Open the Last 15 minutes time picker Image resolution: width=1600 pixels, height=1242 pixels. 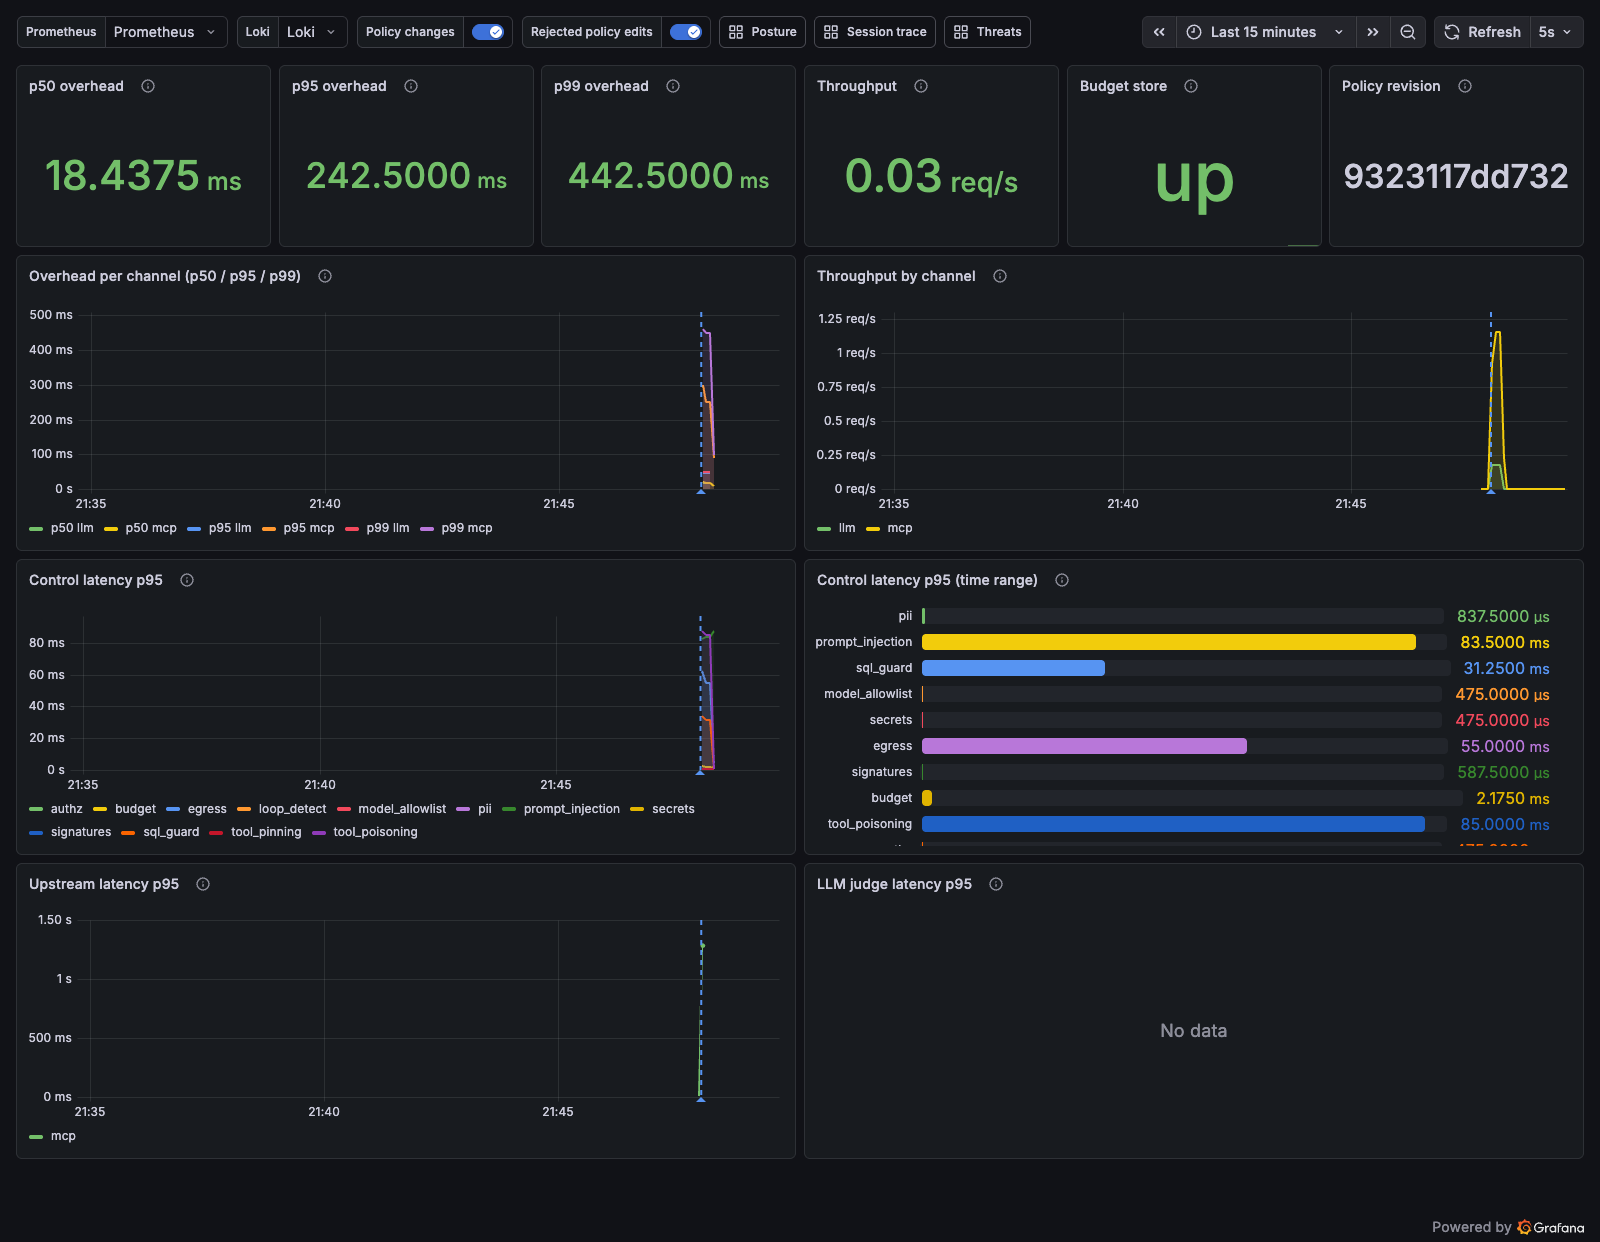pos(1266,32)
